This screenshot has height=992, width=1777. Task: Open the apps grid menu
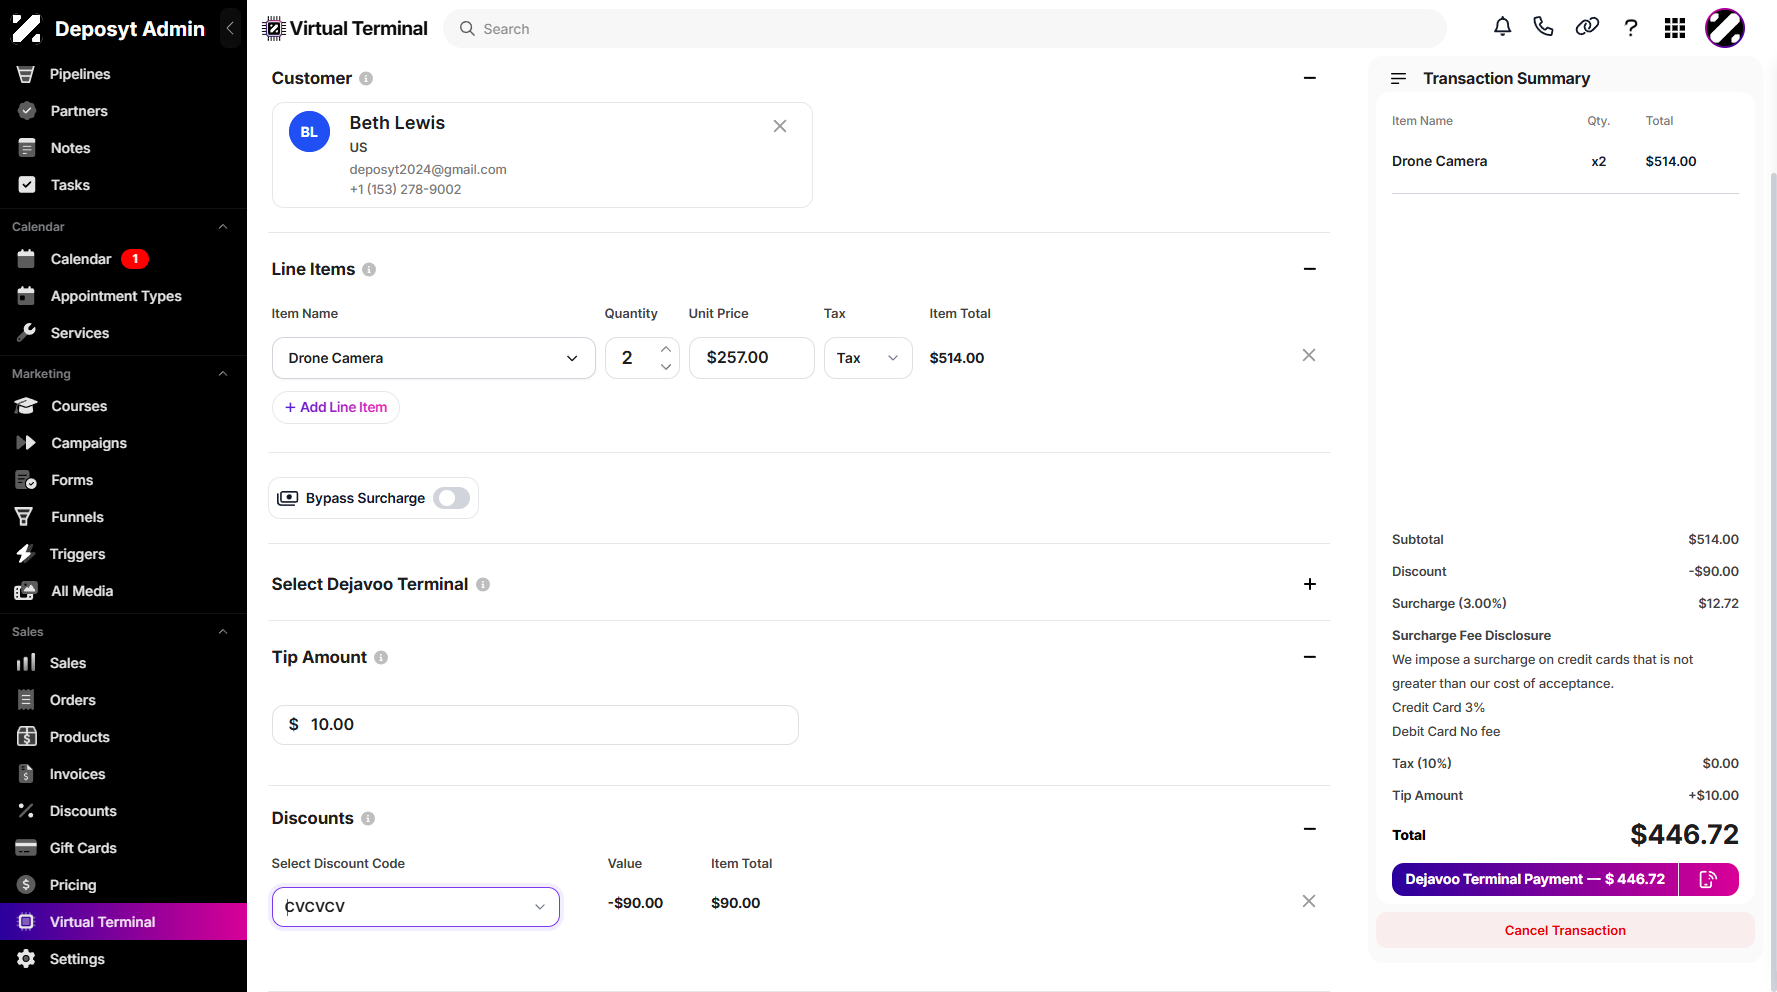tap(1675, 28)
